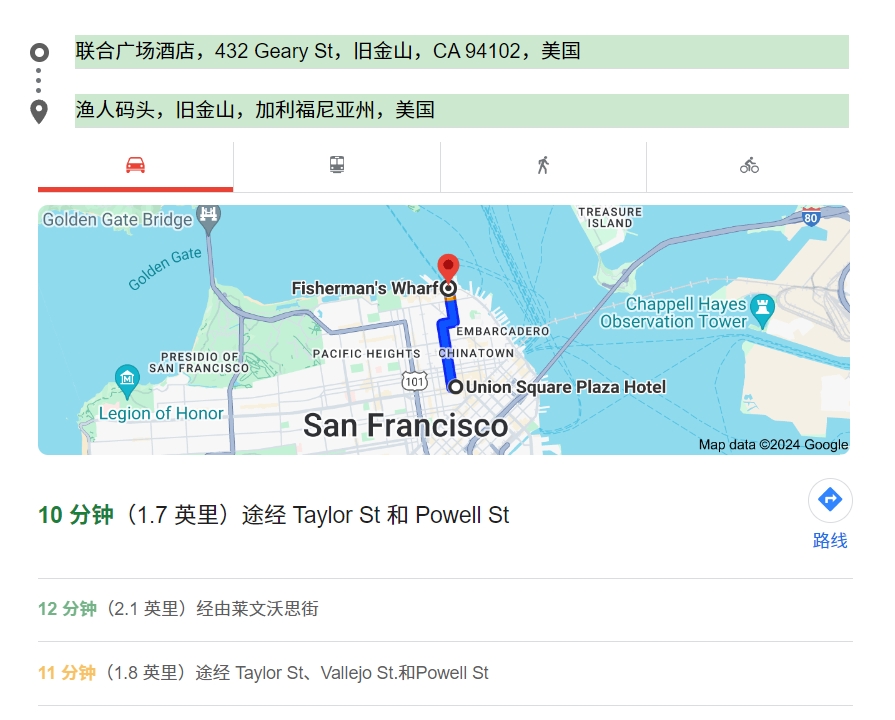895x720 pixels.
Task: Click the Union Square Plaza Hotel marker
Action: point(456,387)
